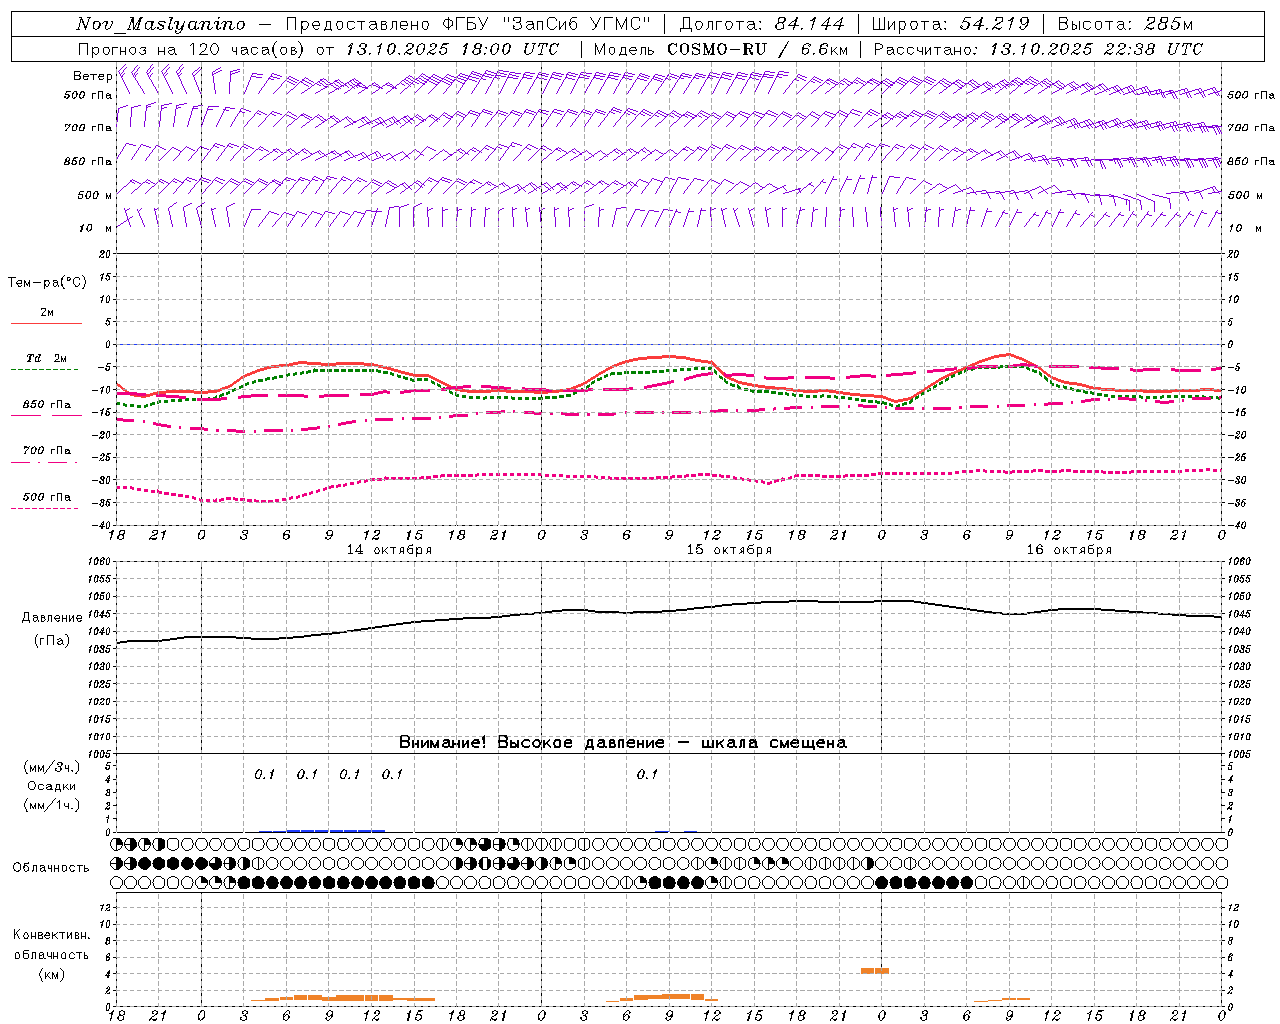Image resolution: width=1280 pixels, height=1024 pixels.
Task: Click the (мм/1ч.) precipitation unit label
Action: pos(52,805)
